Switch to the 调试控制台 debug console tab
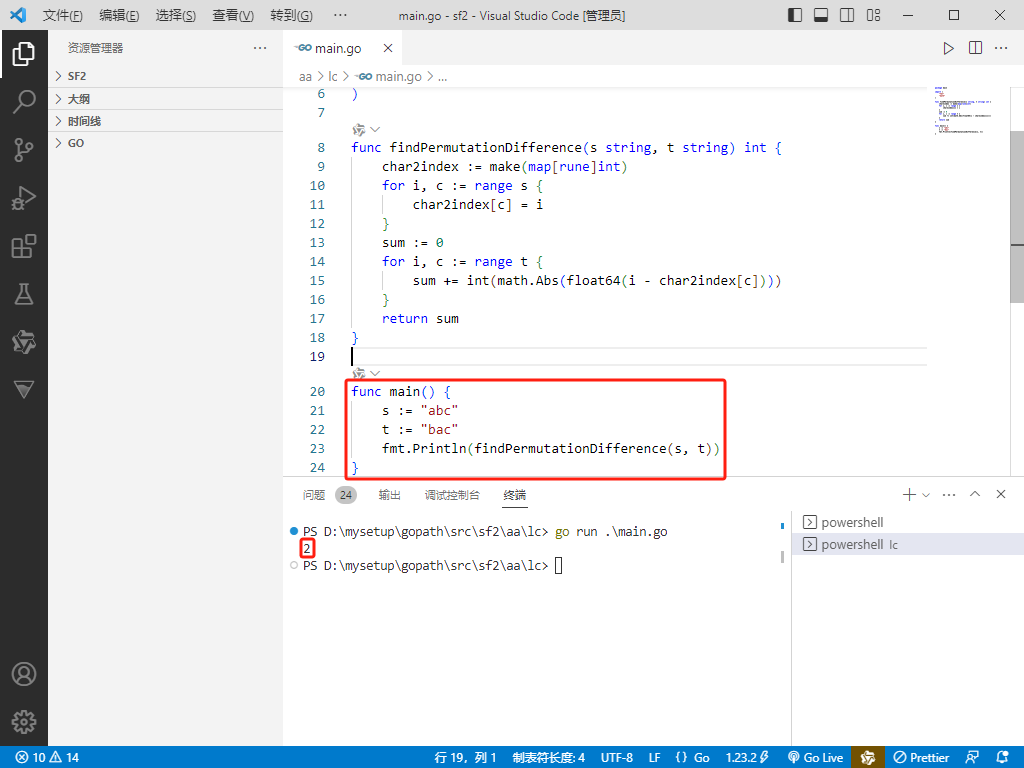1024x768 pixels. coord(452,495)
